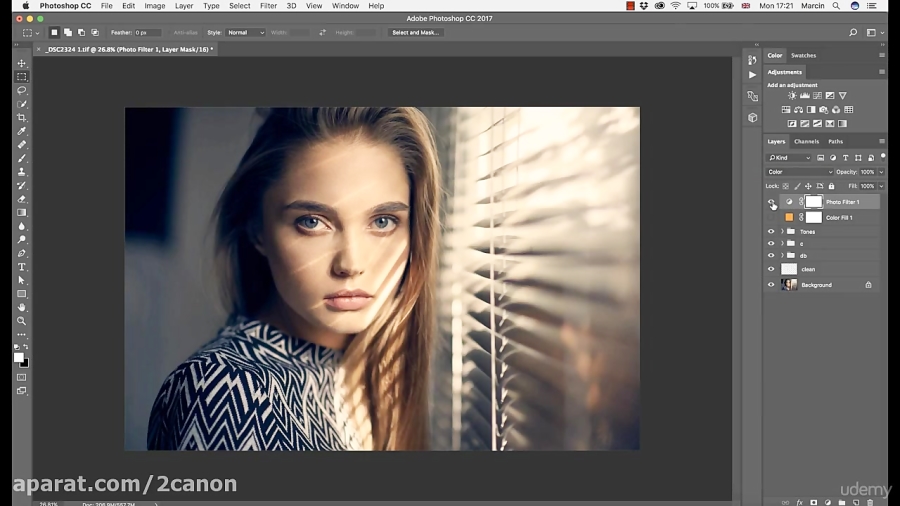Open the Filter menu
Viewport: 900px width, 506px height.
pyautogui.click(x=268, y=6)
